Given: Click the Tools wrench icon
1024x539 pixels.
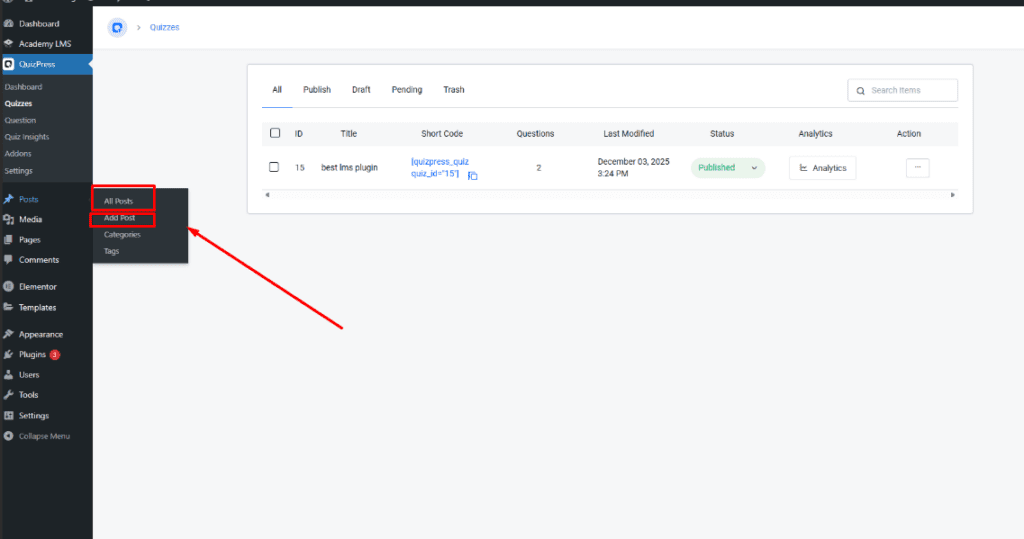Looking at the screenshot, I should (x=8, y=395).
